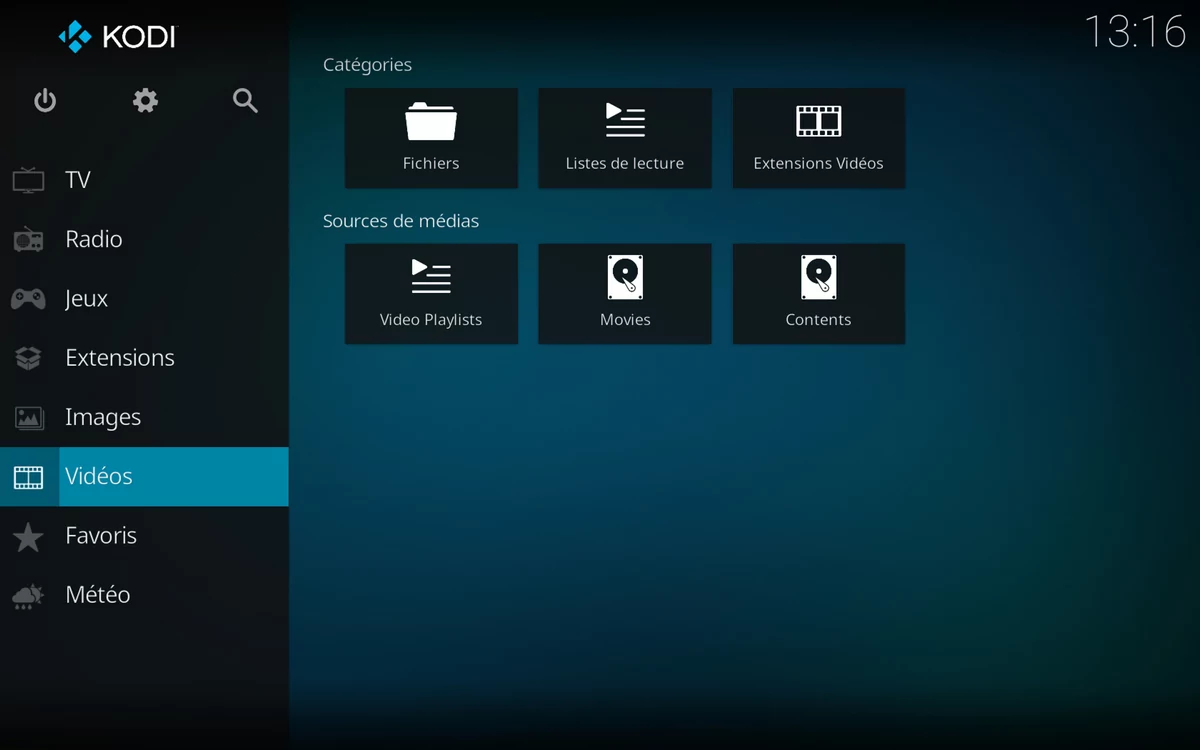Click the playlist icon above Video Playlists
This screenshot has width=1200, height=750.
[431, 276]
